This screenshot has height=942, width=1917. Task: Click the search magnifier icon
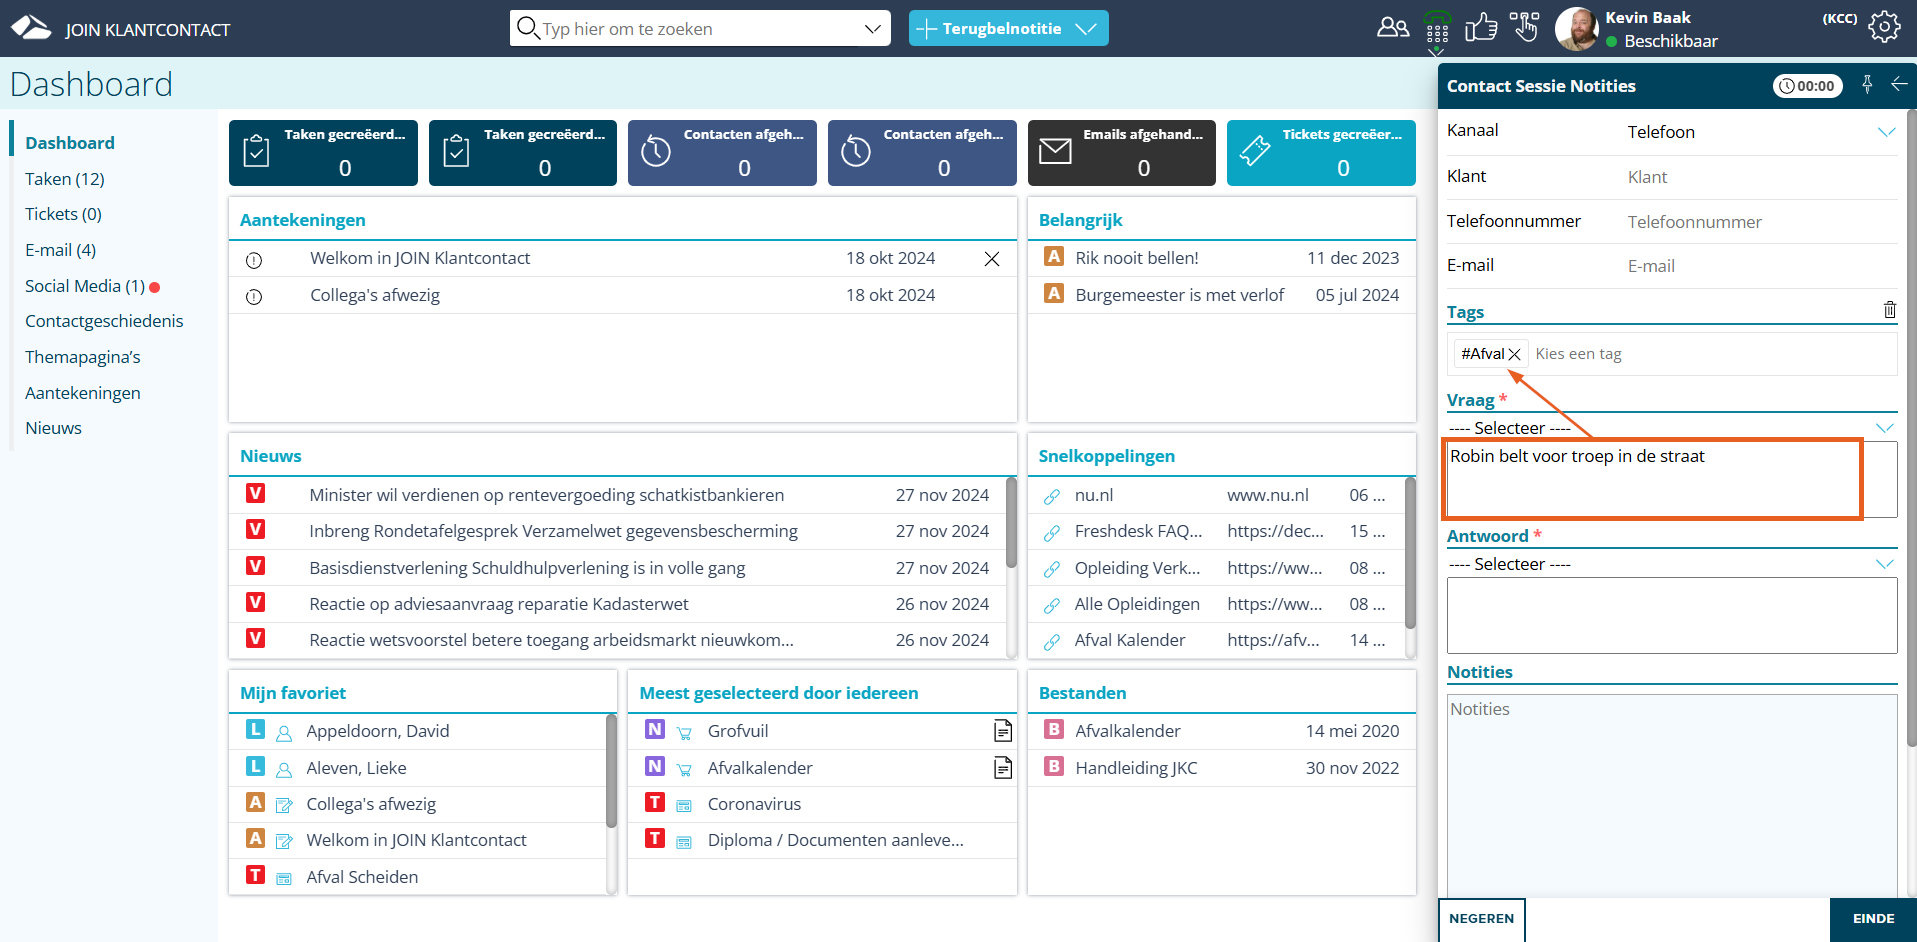tap(527, 28)
